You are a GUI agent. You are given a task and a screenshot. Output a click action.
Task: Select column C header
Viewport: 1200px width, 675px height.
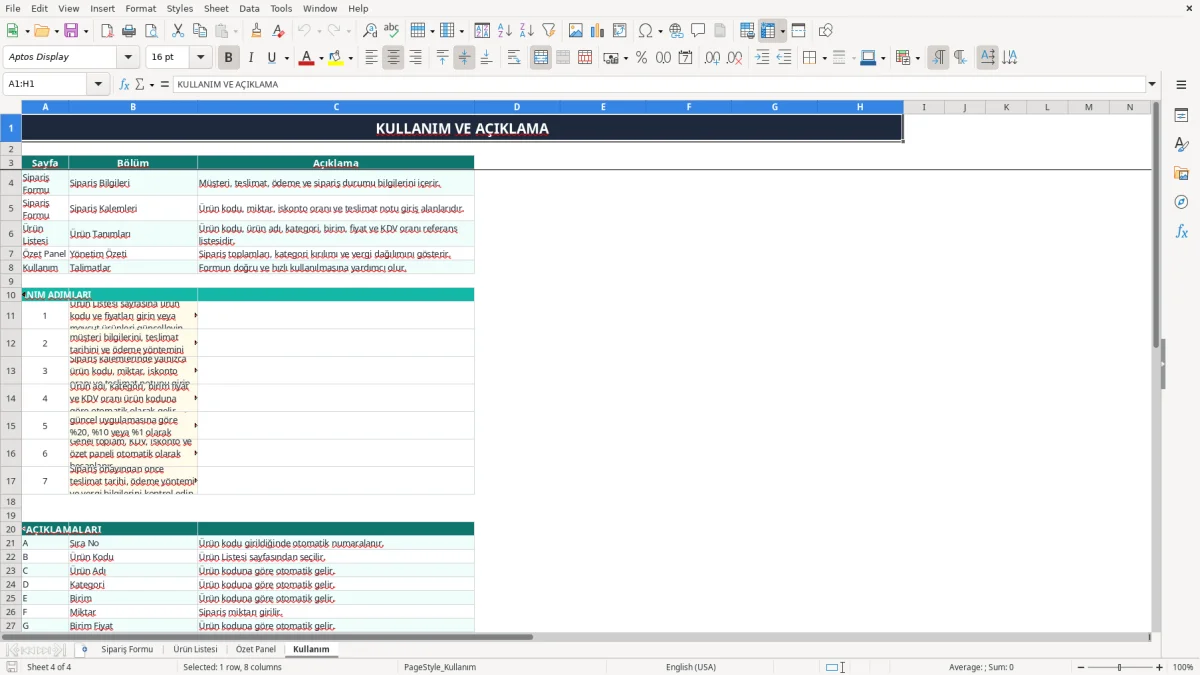[336, 107]
